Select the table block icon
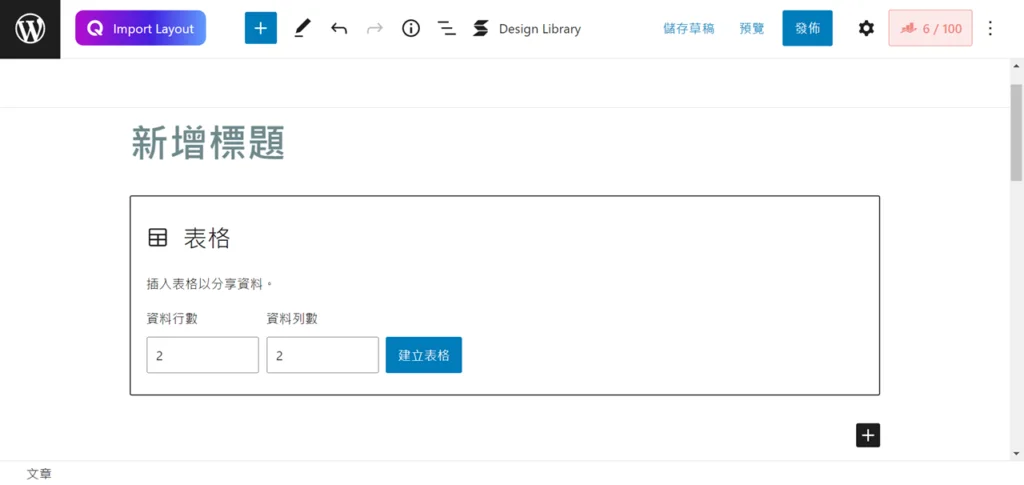 click(x=157, y=238)
